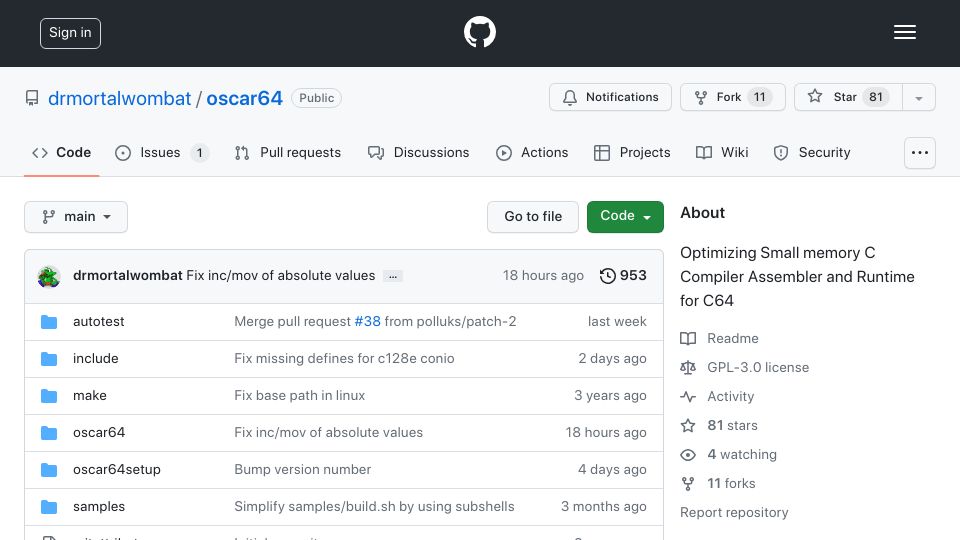Image resolution: width=960 pixels, height=540 pixels.
Task: Open commit 'Bump version number'
Action: pos(302,470)
